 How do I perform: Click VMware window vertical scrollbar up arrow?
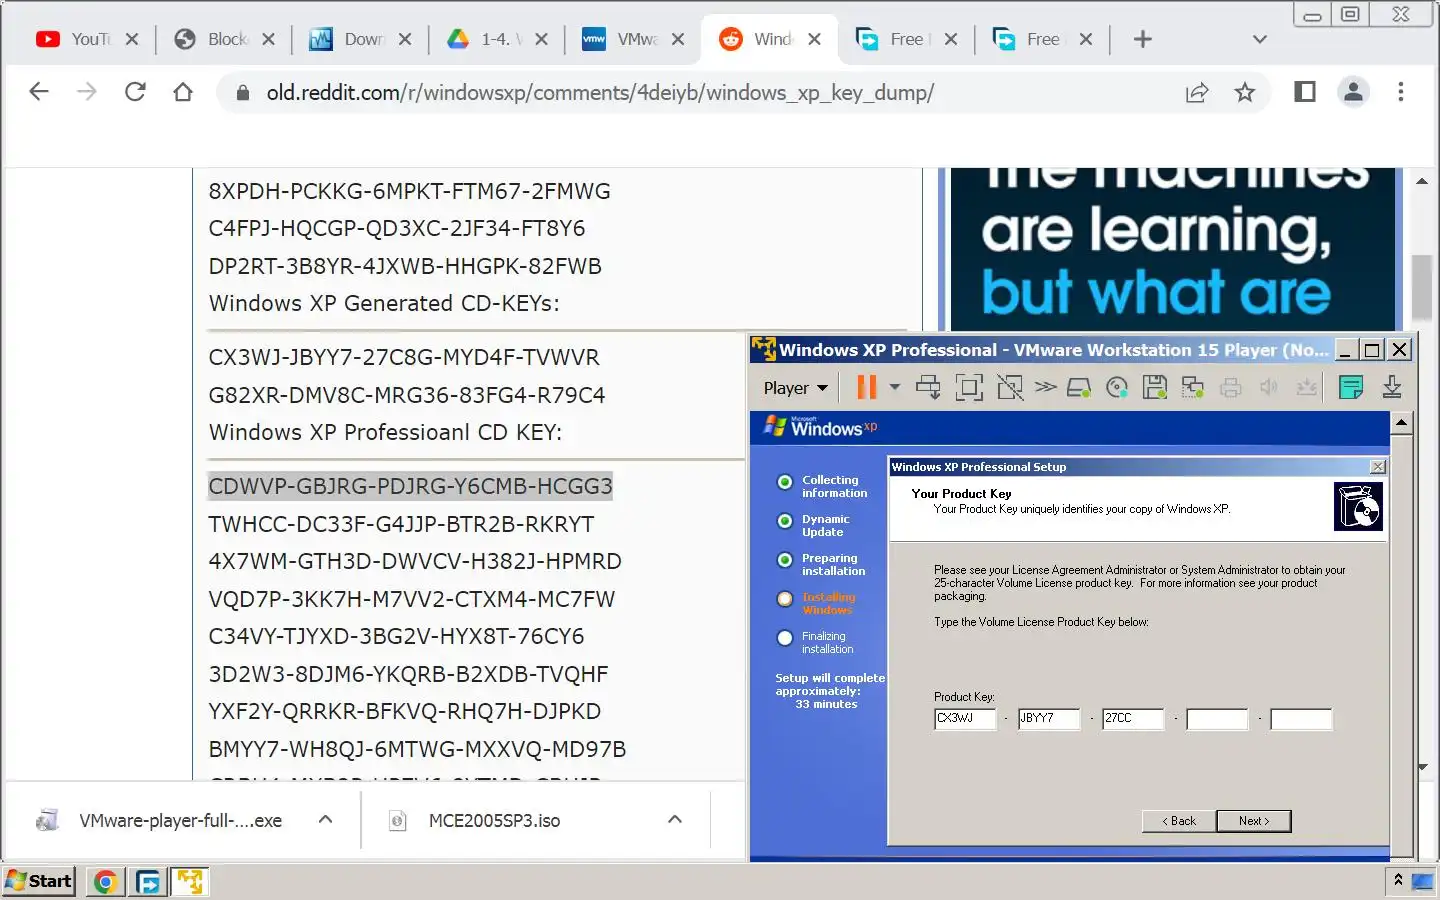pos(1402,423)
